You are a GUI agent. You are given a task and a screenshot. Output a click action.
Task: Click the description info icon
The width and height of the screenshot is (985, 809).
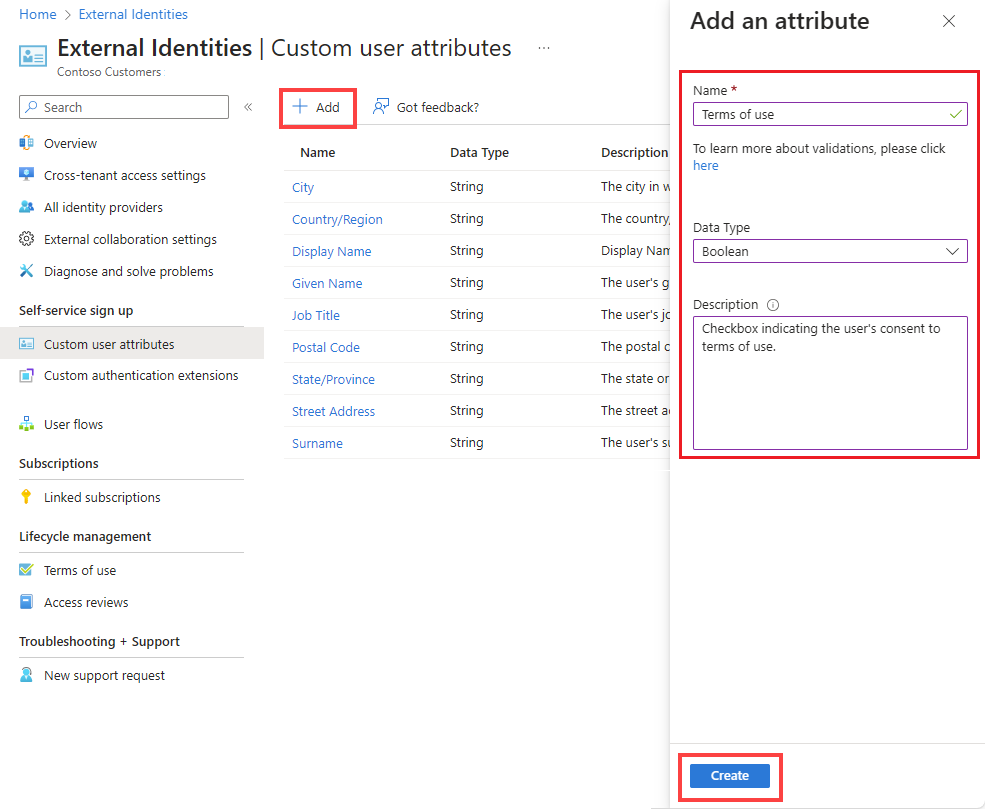(x=773, y=305)
